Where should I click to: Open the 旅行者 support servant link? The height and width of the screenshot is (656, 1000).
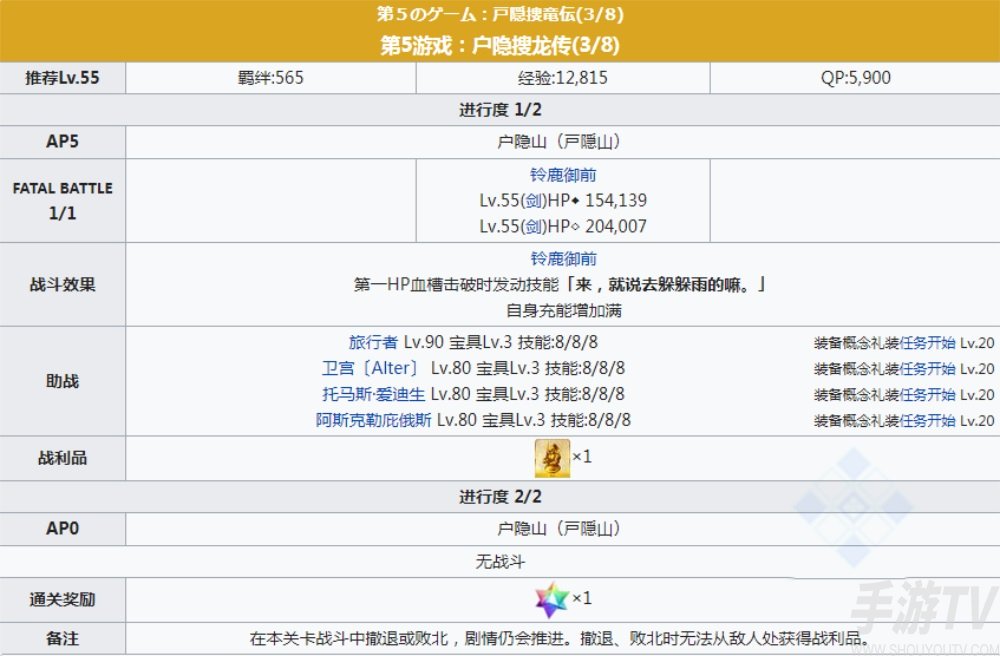(373, 342)
